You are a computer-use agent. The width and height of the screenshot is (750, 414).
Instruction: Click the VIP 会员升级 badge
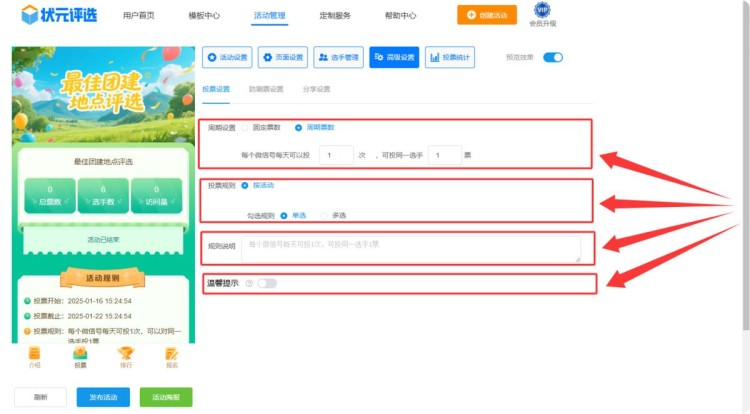[543, 14]
